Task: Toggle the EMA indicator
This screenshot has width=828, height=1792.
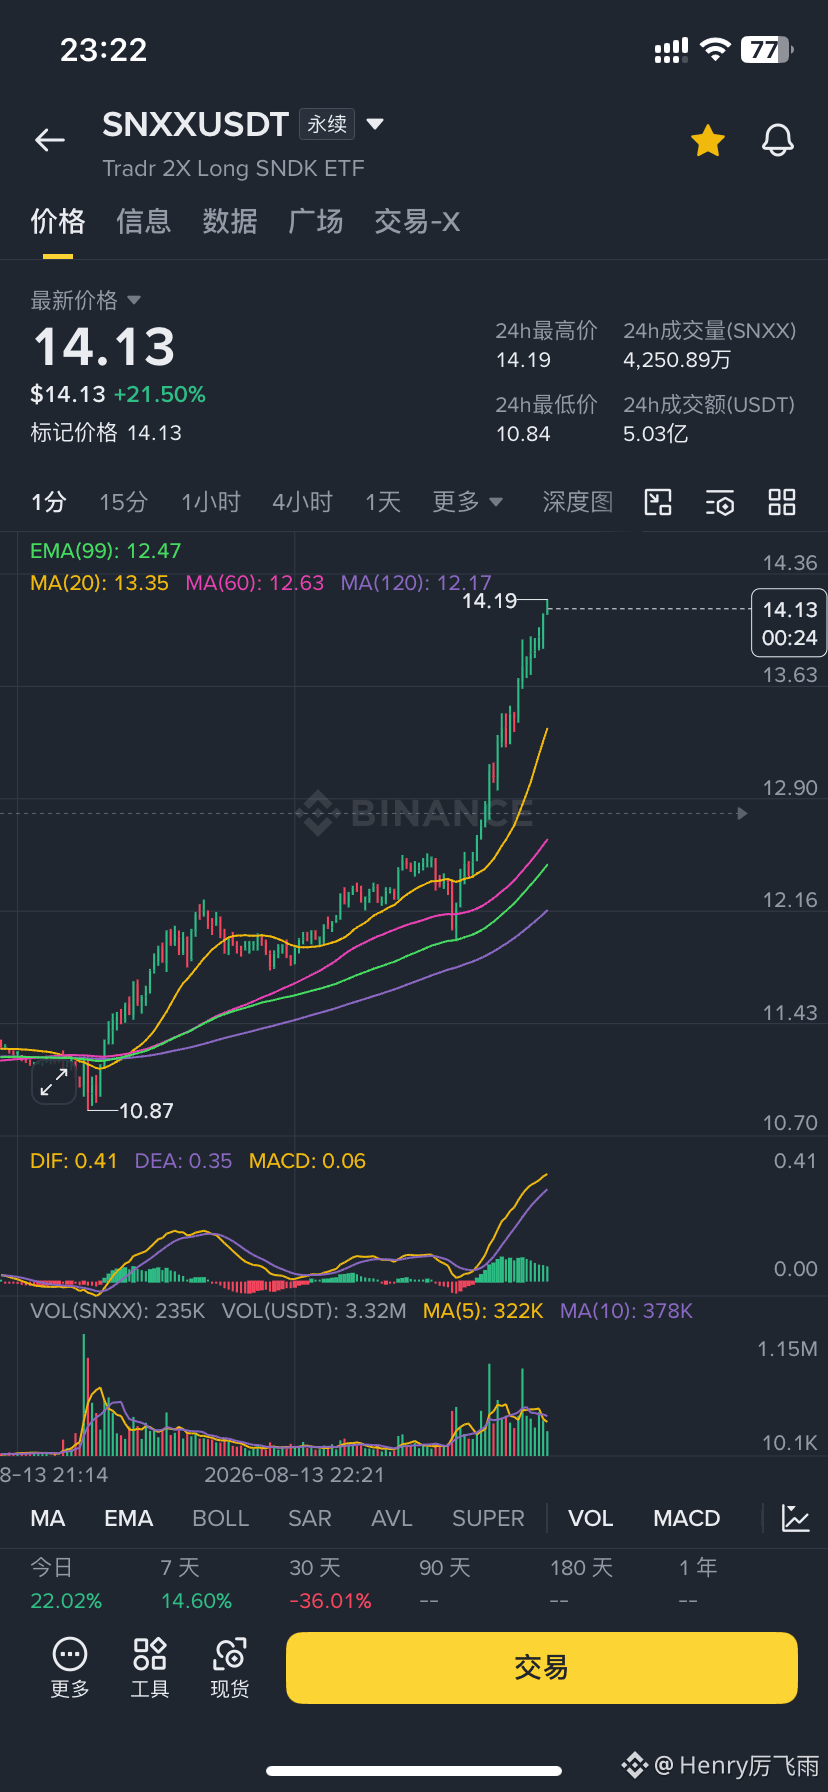Action: [x=129, y=1518]
